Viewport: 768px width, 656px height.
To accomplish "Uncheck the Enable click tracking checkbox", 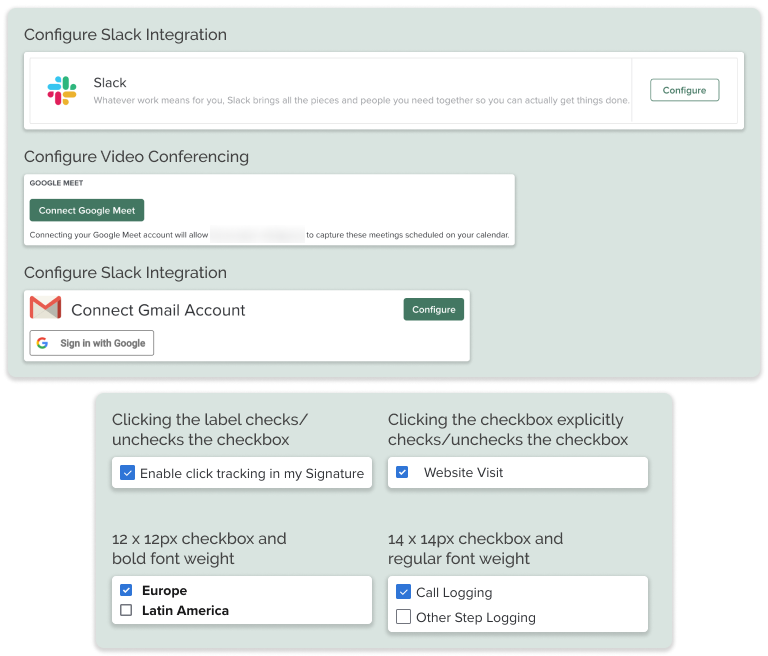I will (x=127, y=473).
